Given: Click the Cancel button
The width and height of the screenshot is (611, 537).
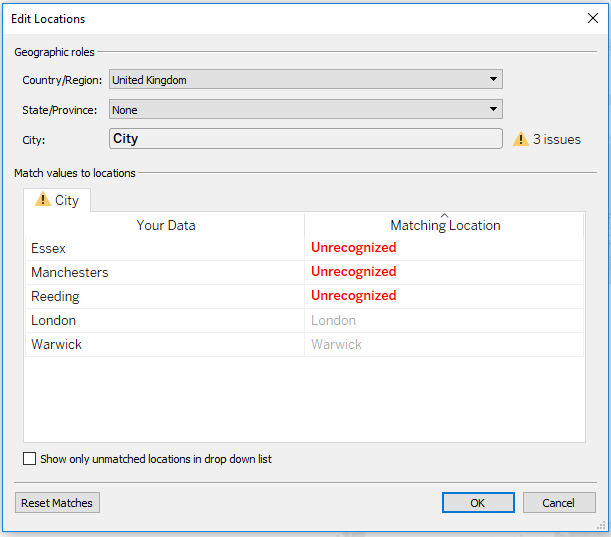Looking at the screenshot, I should [x=559, y=503].
